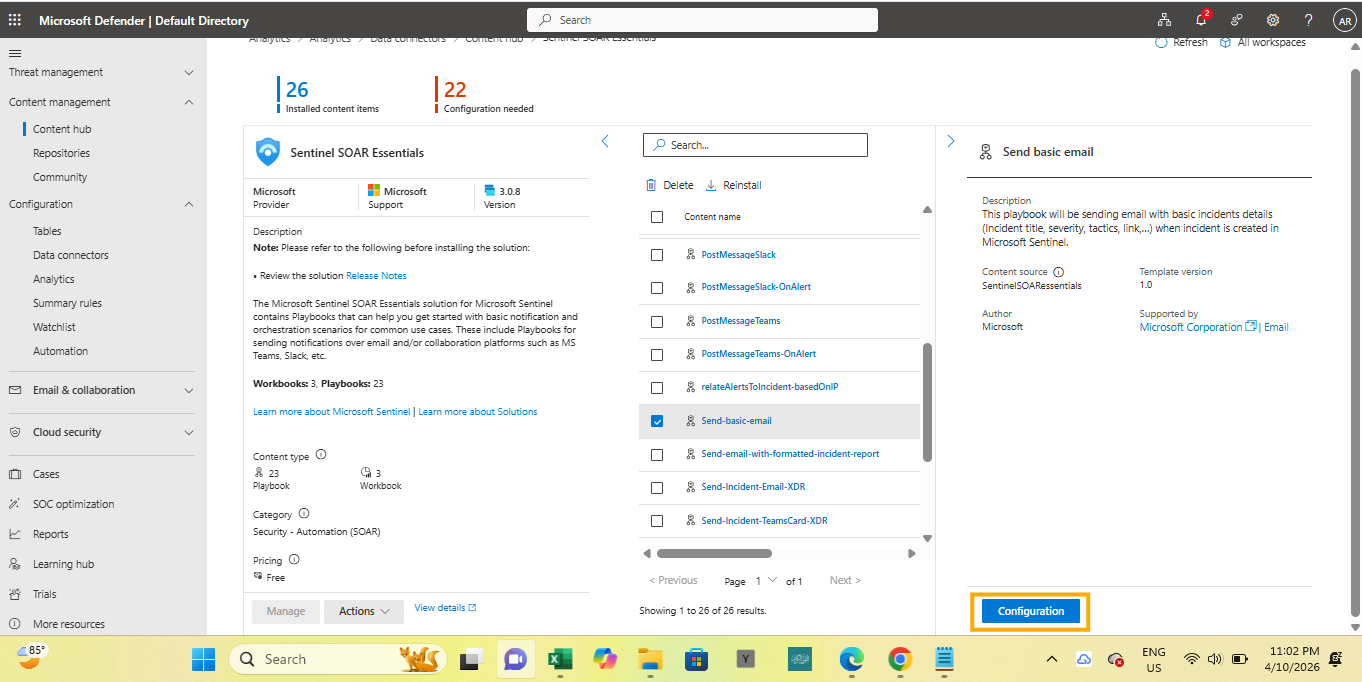
Task: Open Analytics in the sidebar
Action: tap(53, 279)
